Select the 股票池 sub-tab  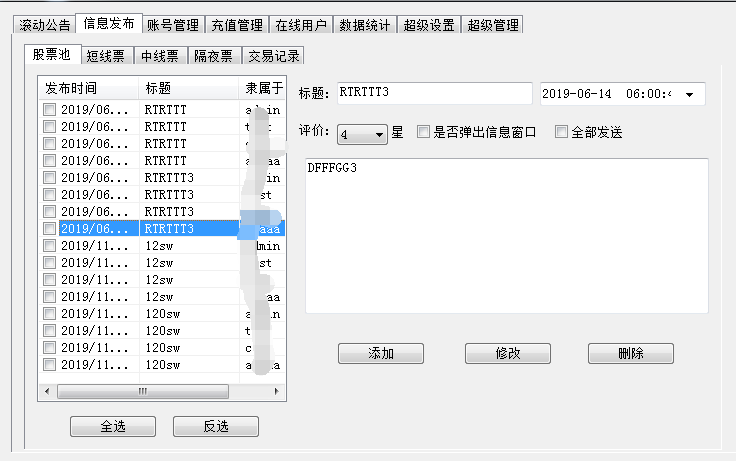(52, 54)
